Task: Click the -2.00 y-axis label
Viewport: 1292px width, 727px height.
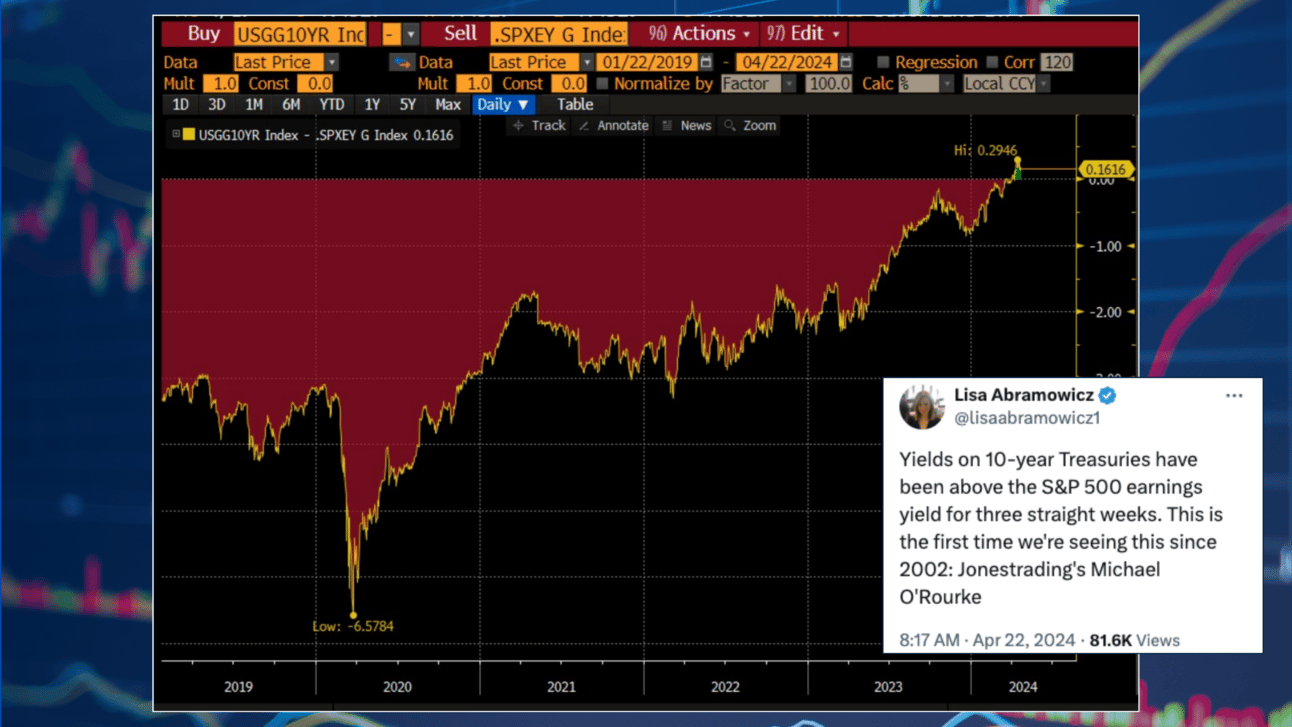Action: [1104, 312]
